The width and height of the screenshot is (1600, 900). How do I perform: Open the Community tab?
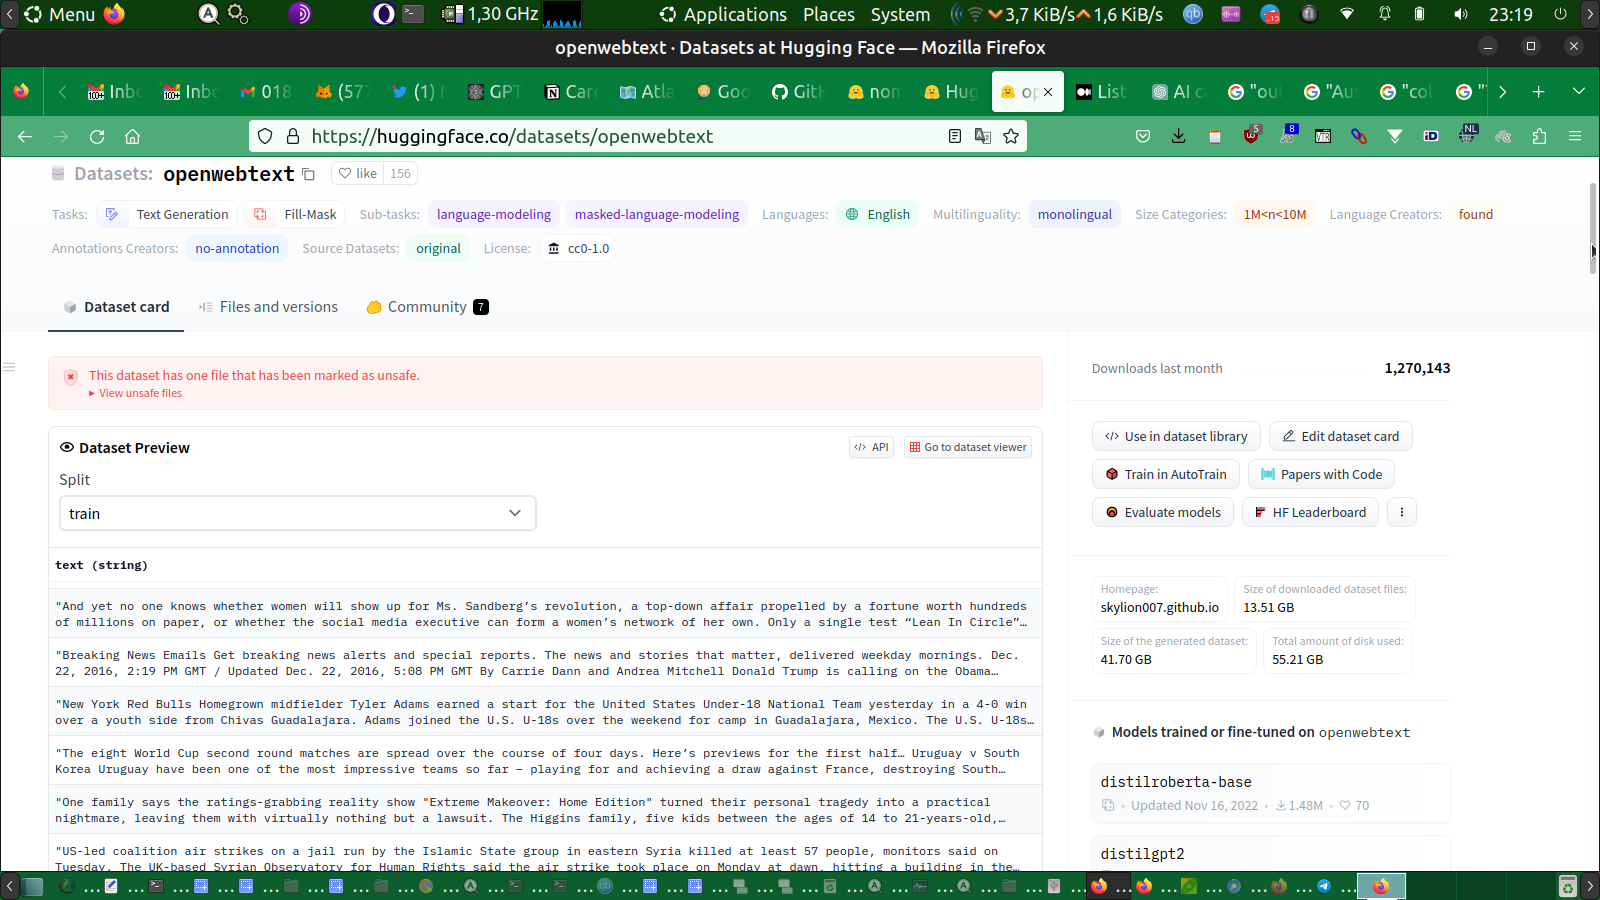pyautogui.click(x=427, y=307)
